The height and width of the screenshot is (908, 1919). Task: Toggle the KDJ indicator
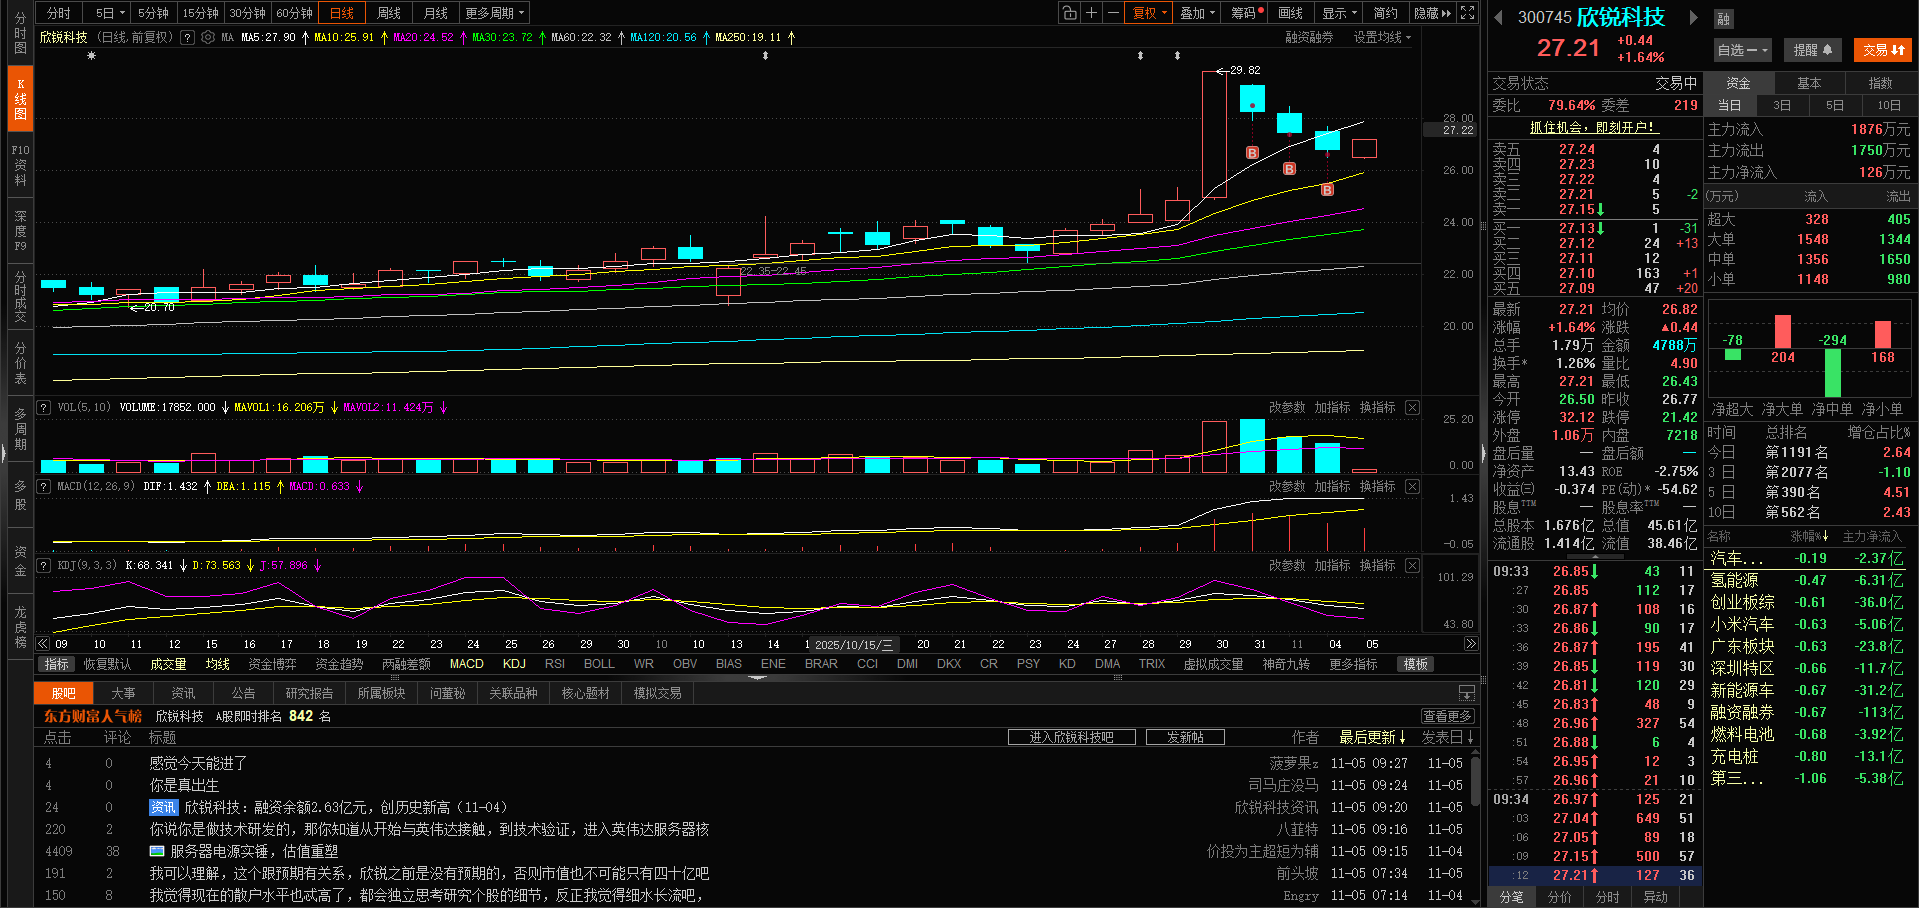click(514, 664)
